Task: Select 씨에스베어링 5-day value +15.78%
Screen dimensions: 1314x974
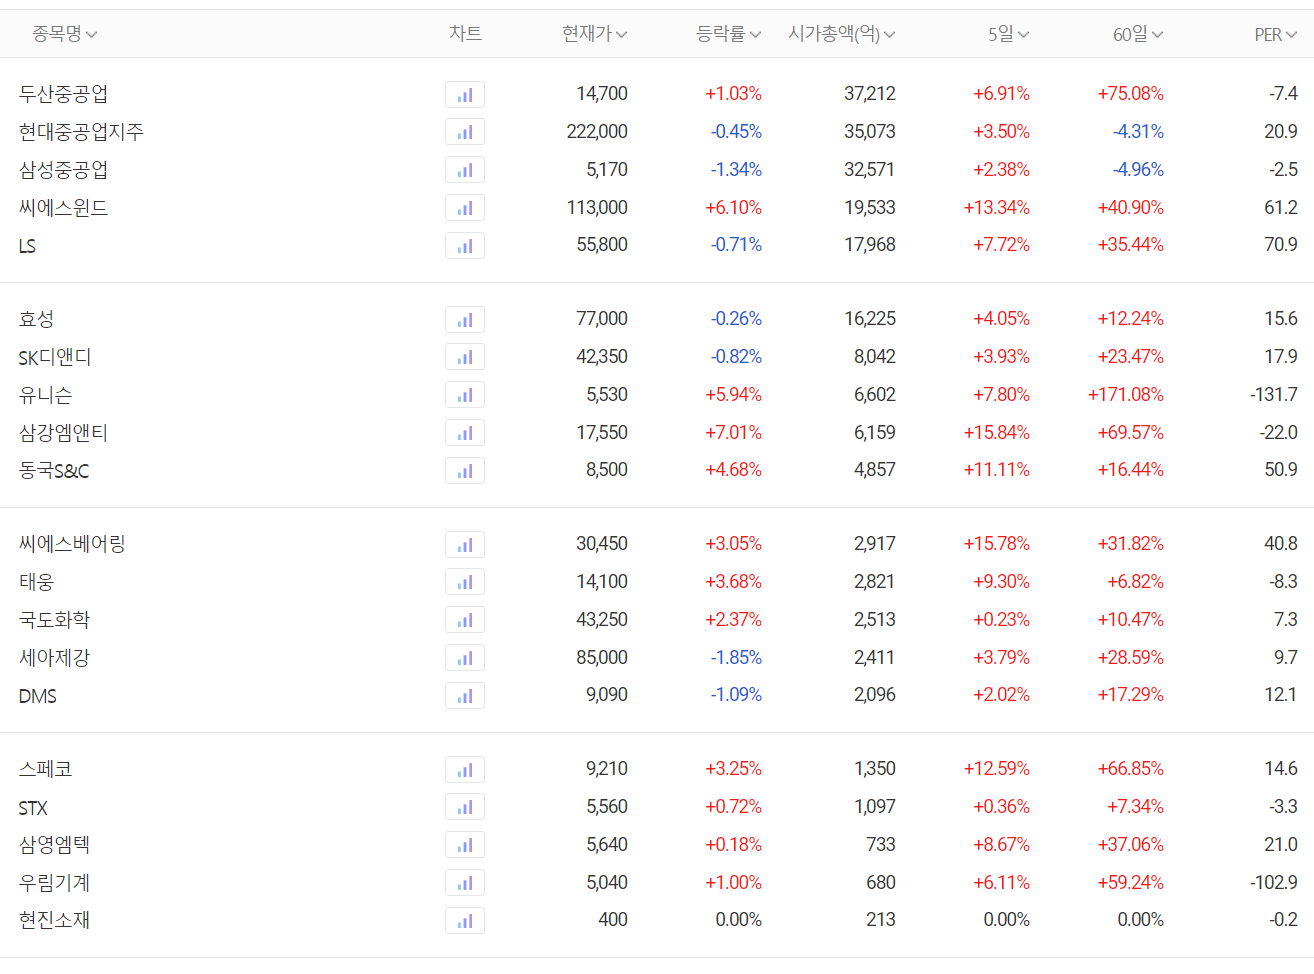Action: [x=996, y=544]
